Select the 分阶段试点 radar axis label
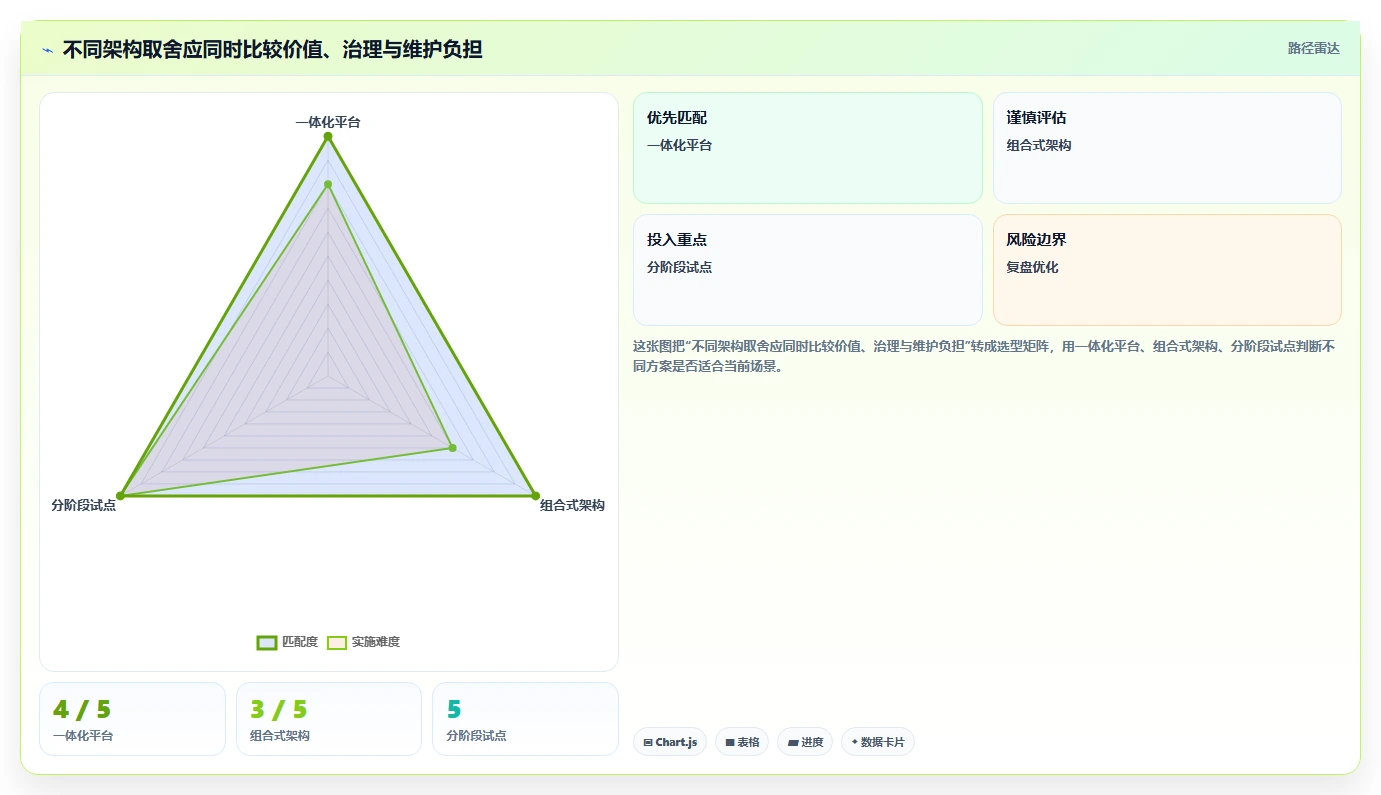This screenshot has height=795, width=1381. coord(84,505)
